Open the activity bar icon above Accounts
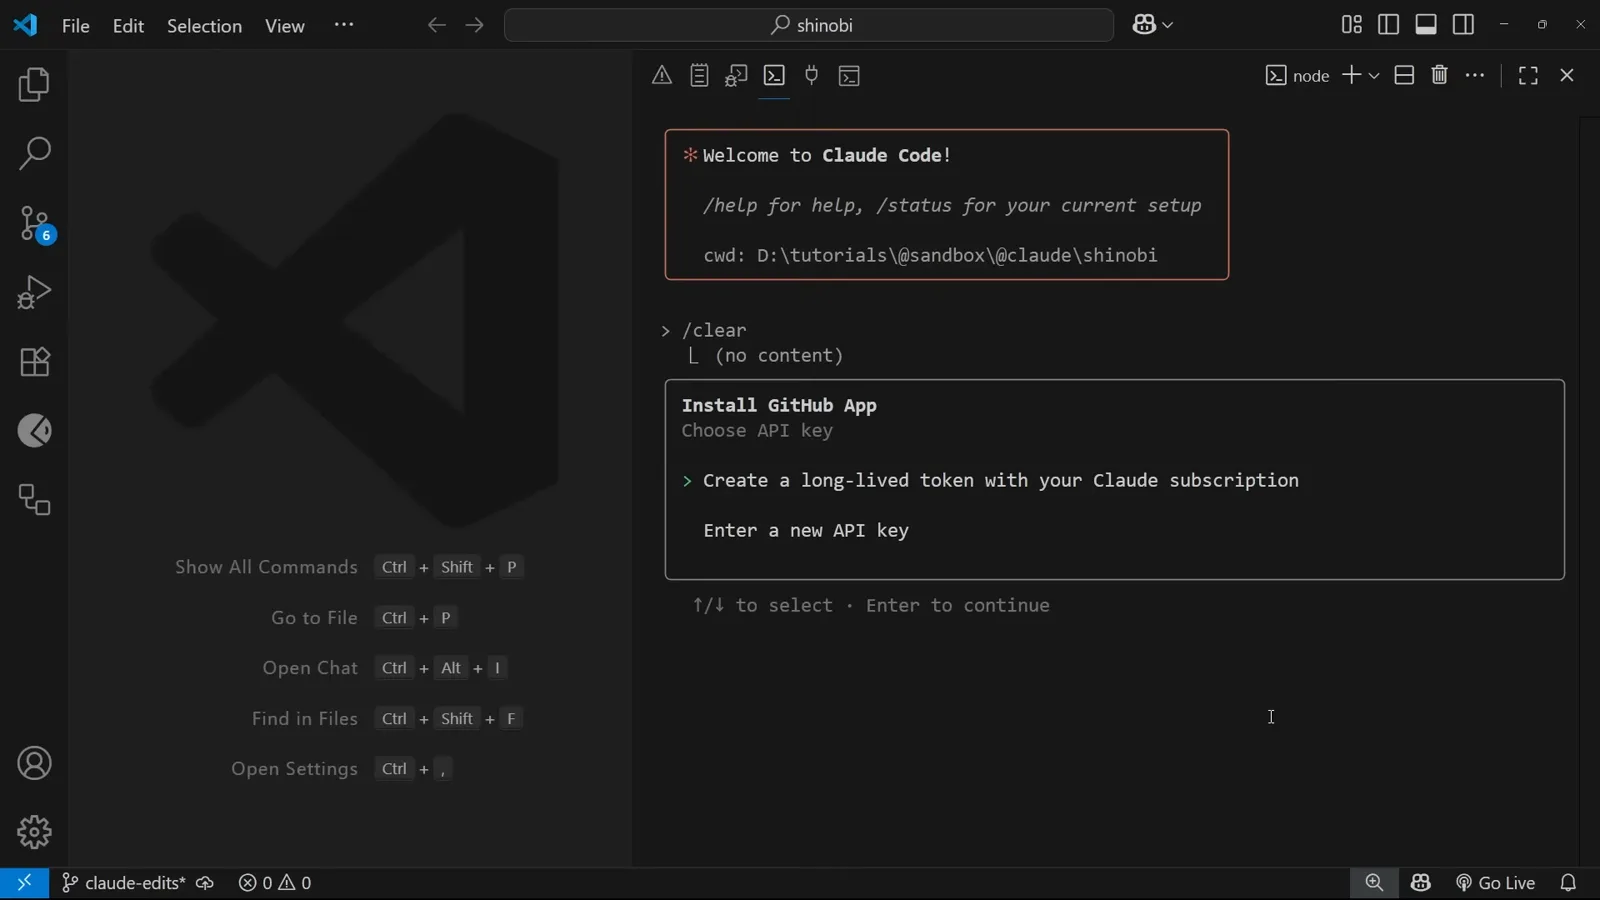The width and height of the screenshot is (1600, 900). [x=34, y=500]
